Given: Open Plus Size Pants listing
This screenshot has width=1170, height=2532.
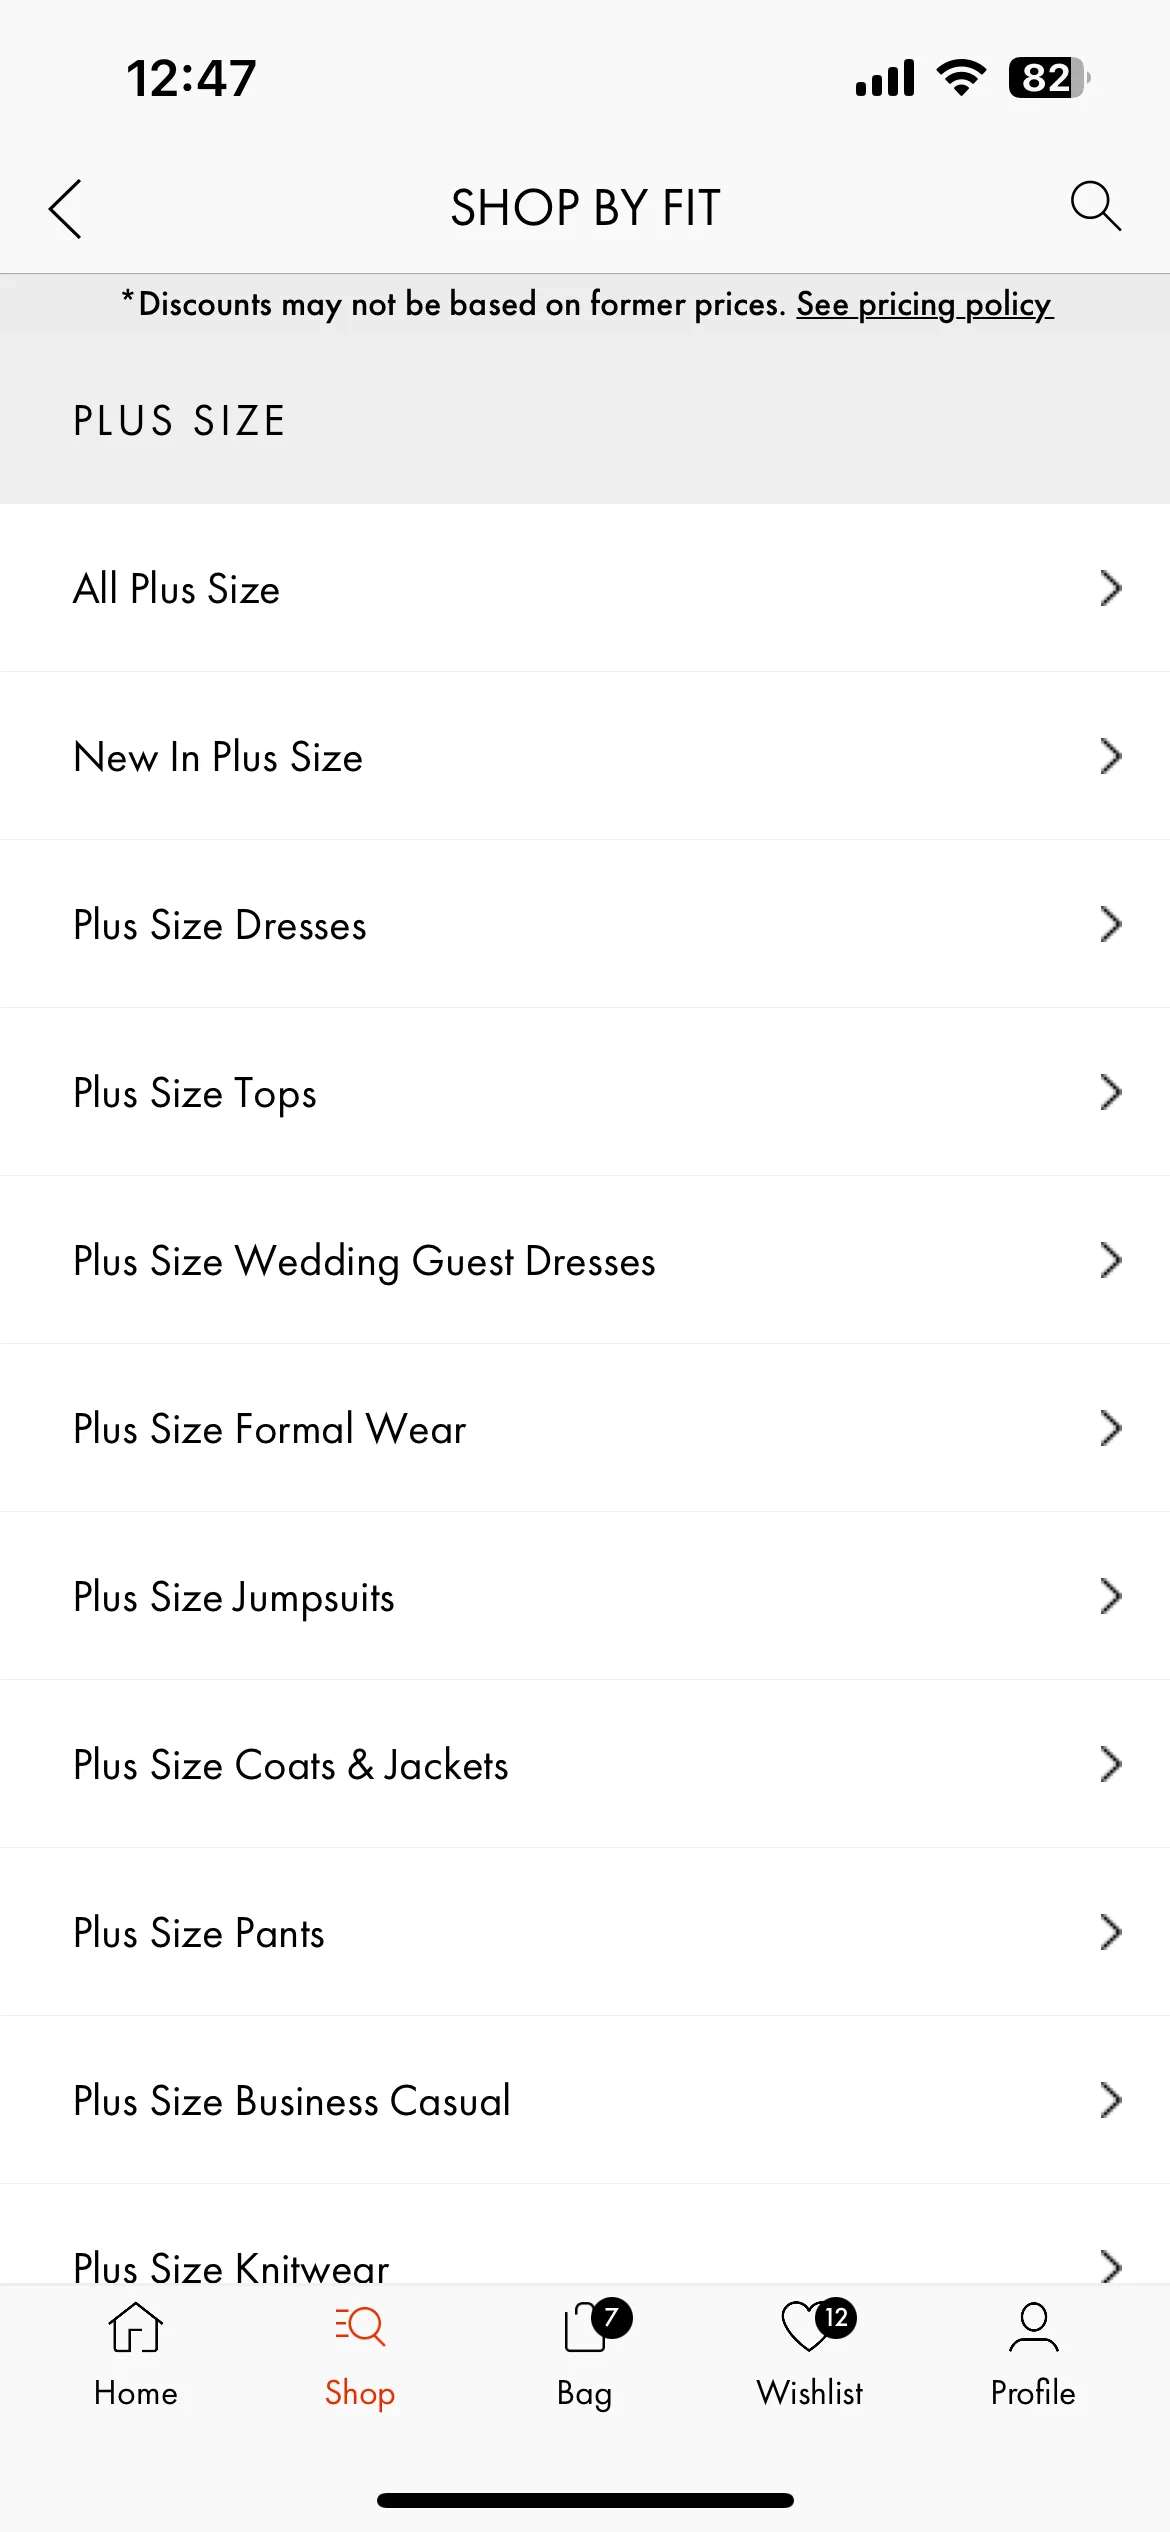Looking at the screenshot, I should tap(585, 1932).
